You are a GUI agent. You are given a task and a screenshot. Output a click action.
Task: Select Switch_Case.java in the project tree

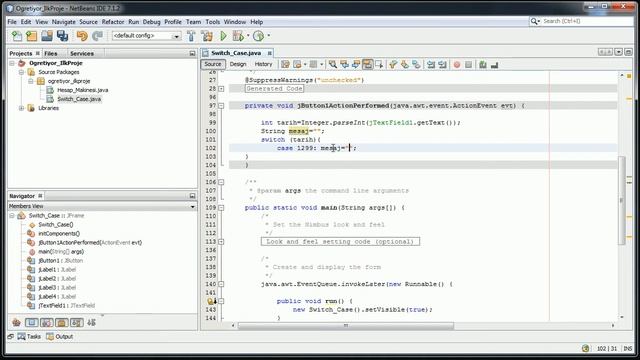(x=79, y=99)
